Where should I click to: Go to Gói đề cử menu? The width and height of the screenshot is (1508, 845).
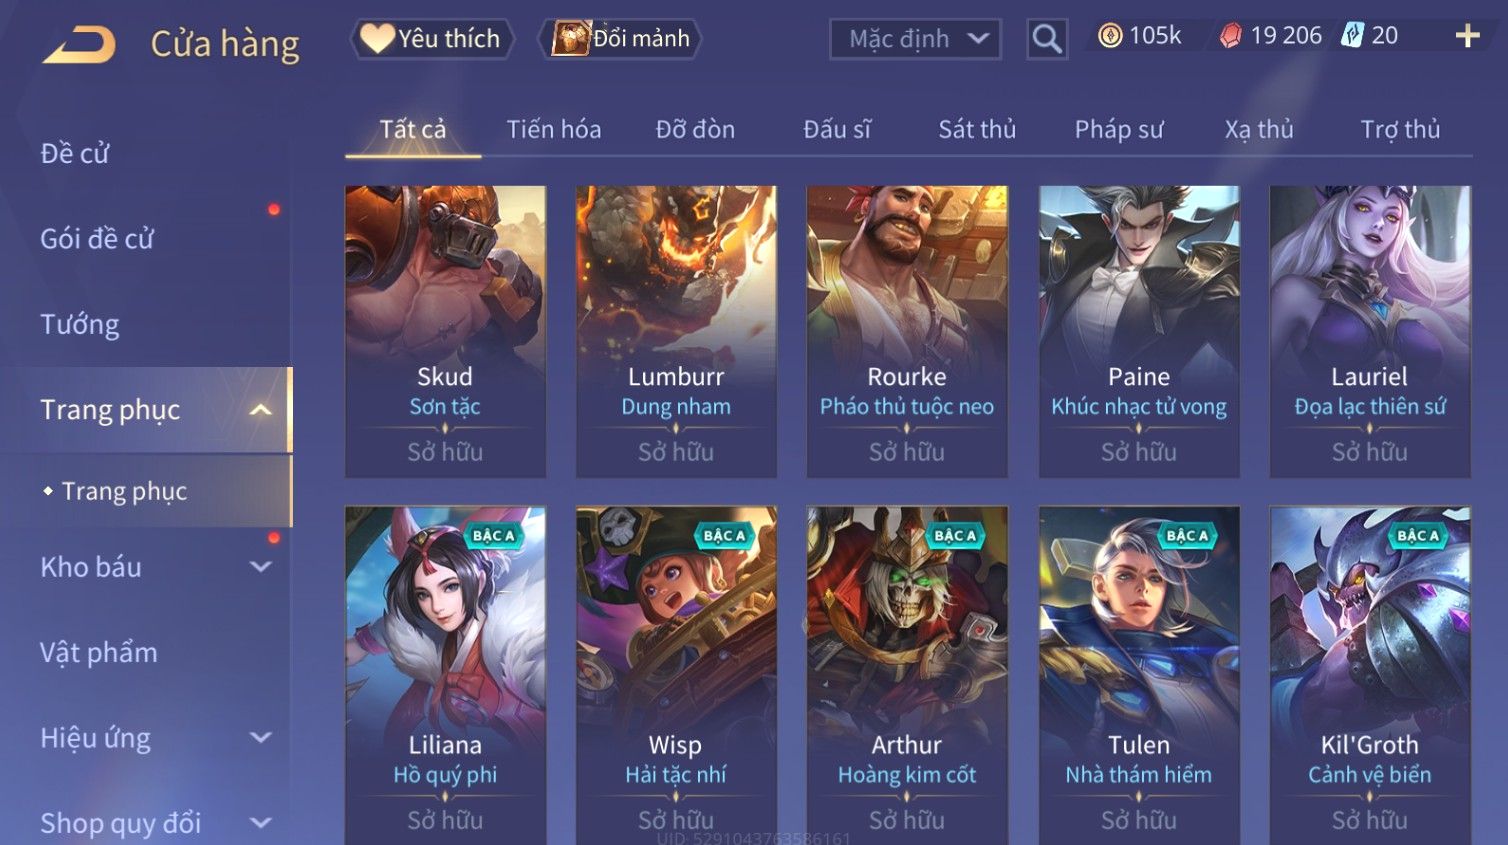click(x=97, y=239)
